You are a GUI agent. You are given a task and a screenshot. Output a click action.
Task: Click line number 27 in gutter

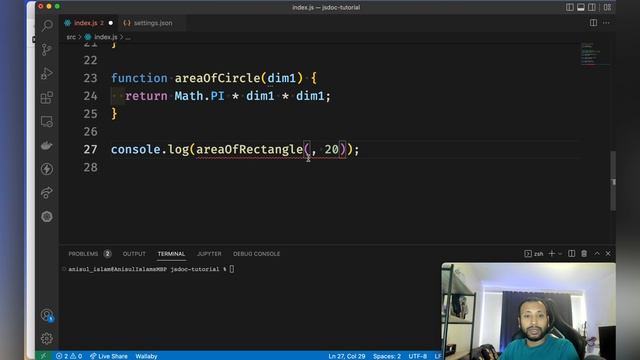90,149
